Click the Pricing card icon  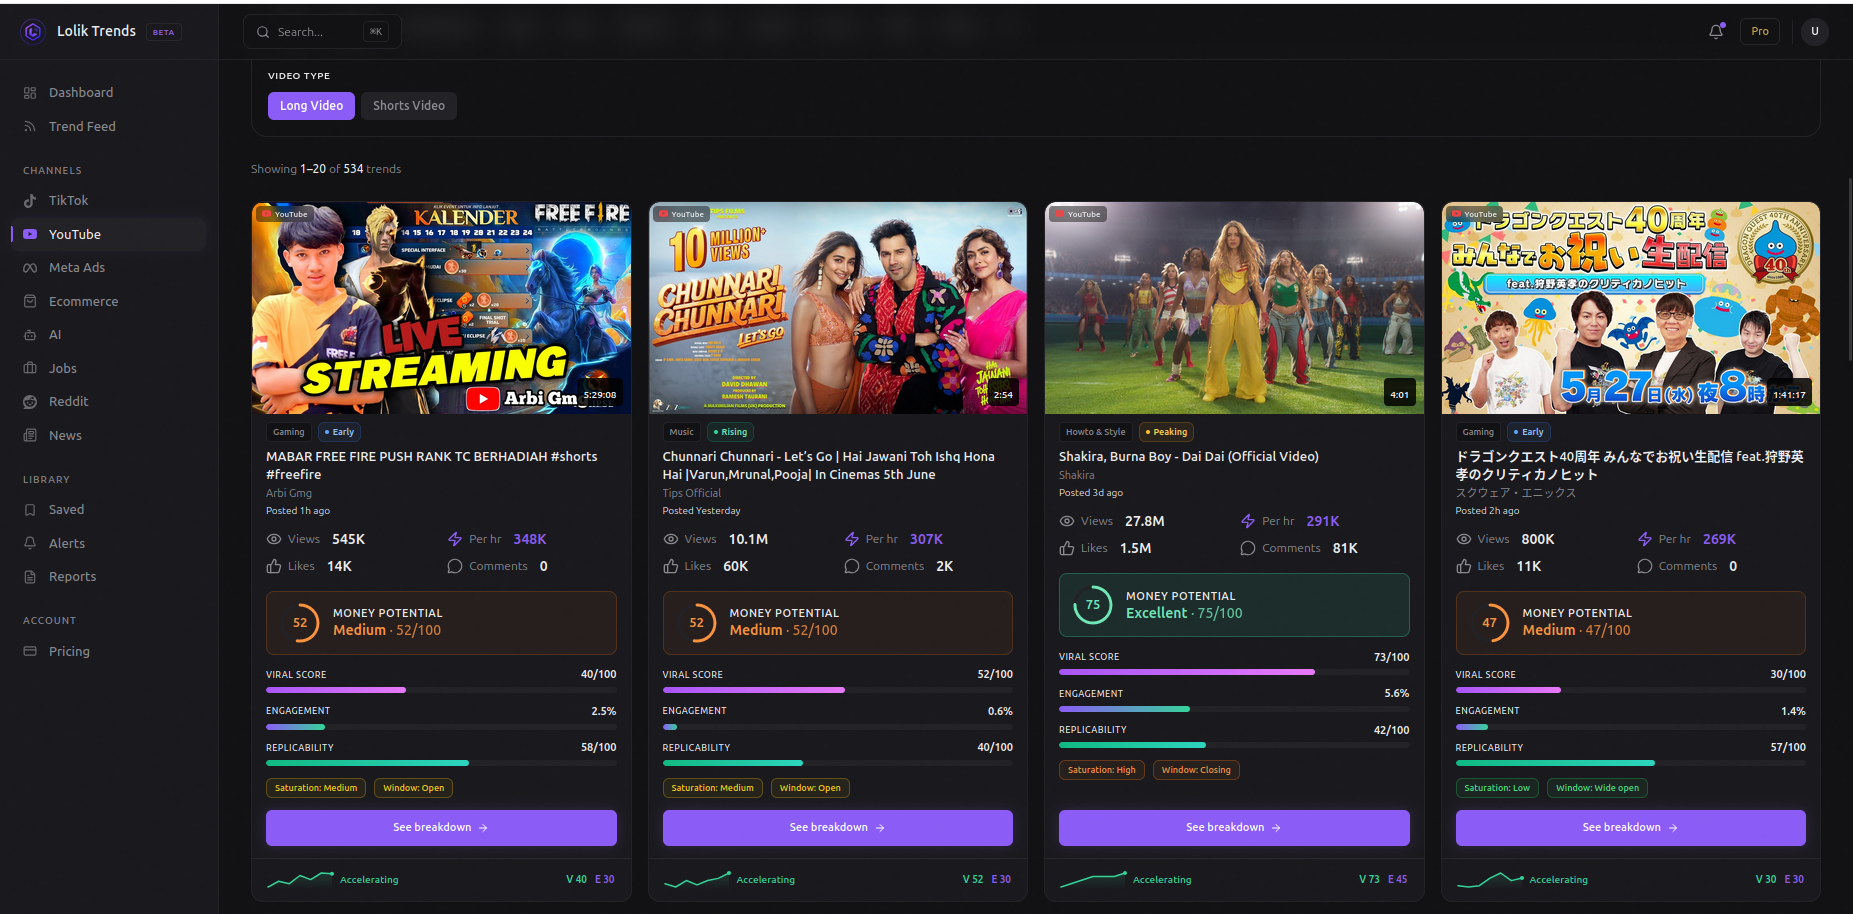pyautogui.click(x=30, y=651)
